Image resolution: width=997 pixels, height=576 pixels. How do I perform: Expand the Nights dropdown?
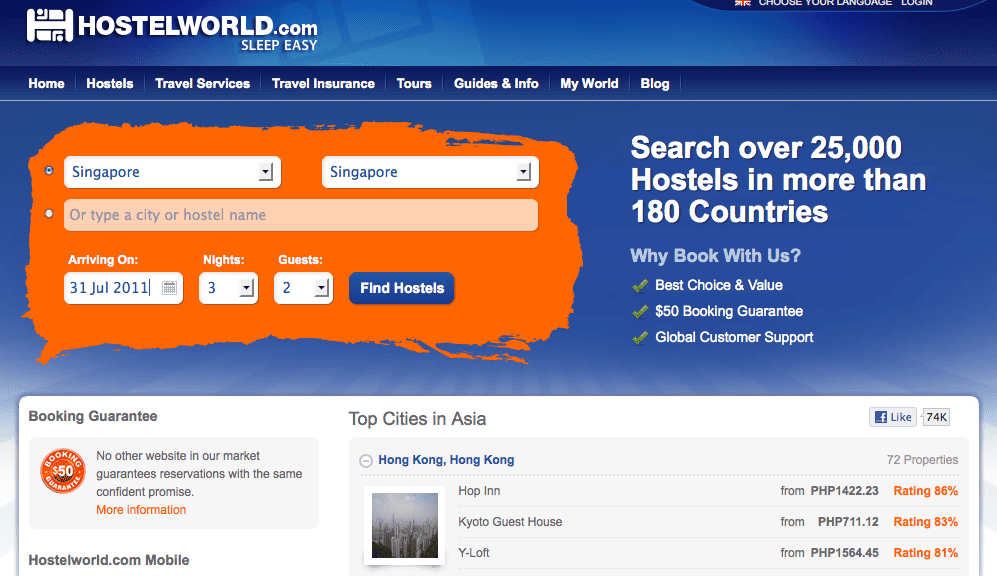coord(229,288)
